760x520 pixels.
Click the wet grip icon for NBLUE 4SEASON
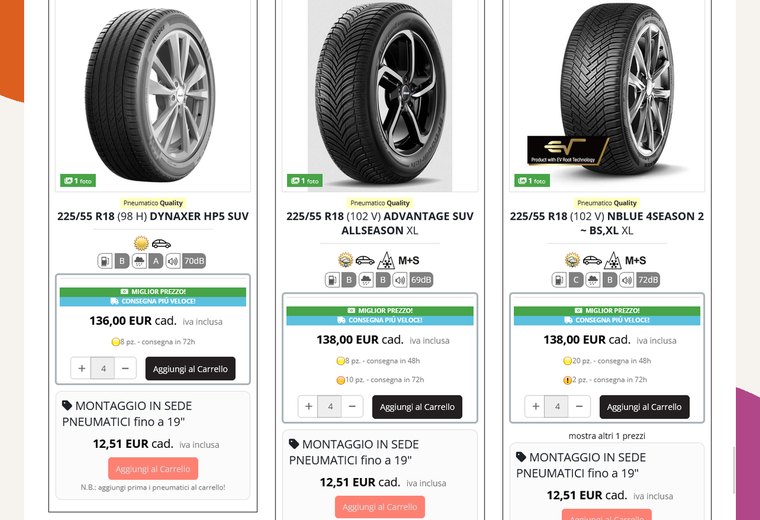[x=593, y=280]
